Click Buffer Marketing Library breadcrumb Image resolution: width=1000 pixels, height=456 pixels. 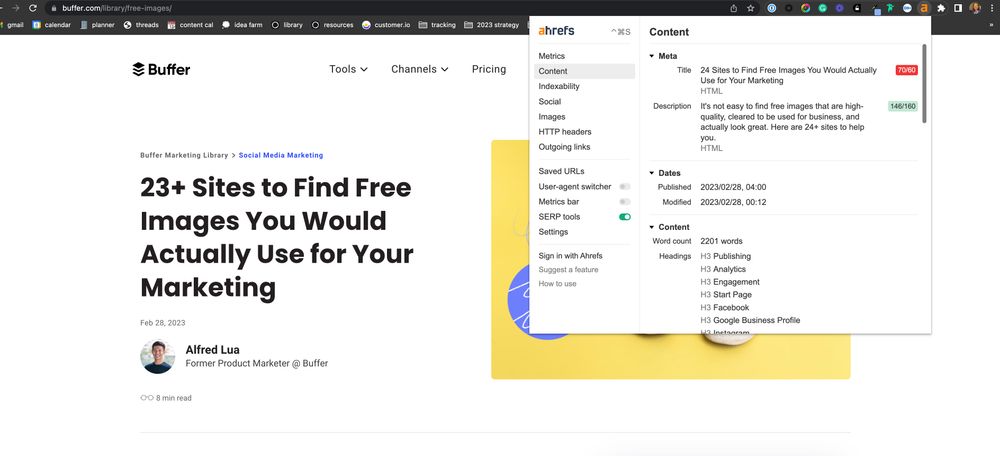tap(184, 155)
